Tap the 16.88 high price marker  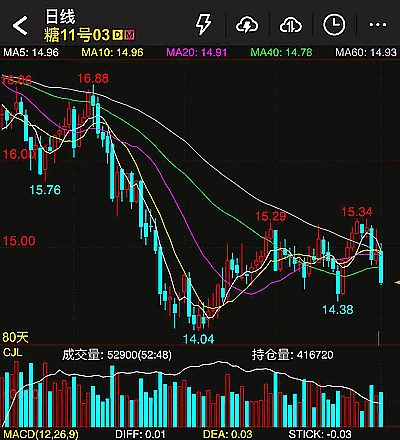coord(93,79)
